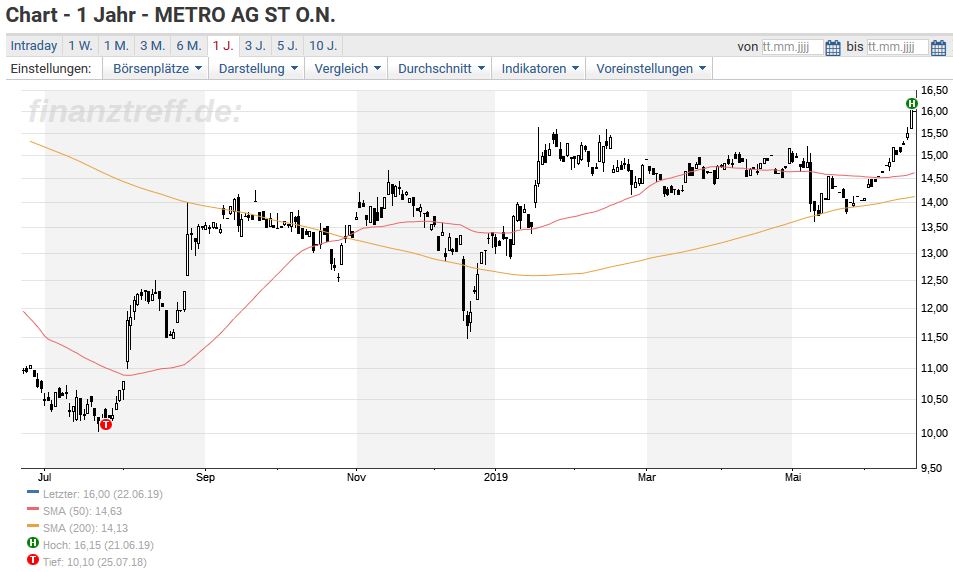This screenshot has height=572, width=953.
Task: Select the 1 J. time range tab
Action: pos(223,46)
